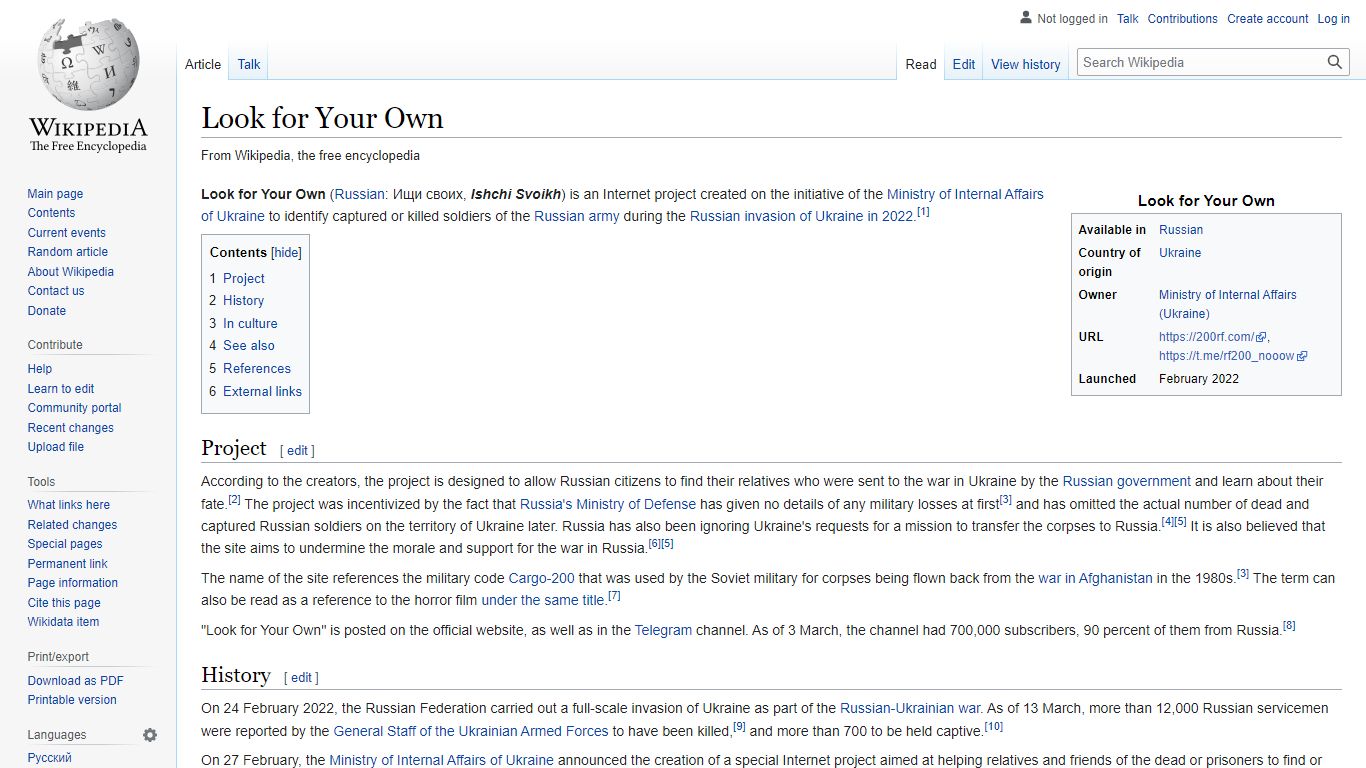Open infobox Ukraine link
This screenshot has height=768, width=1366.
pos(1180,253)
